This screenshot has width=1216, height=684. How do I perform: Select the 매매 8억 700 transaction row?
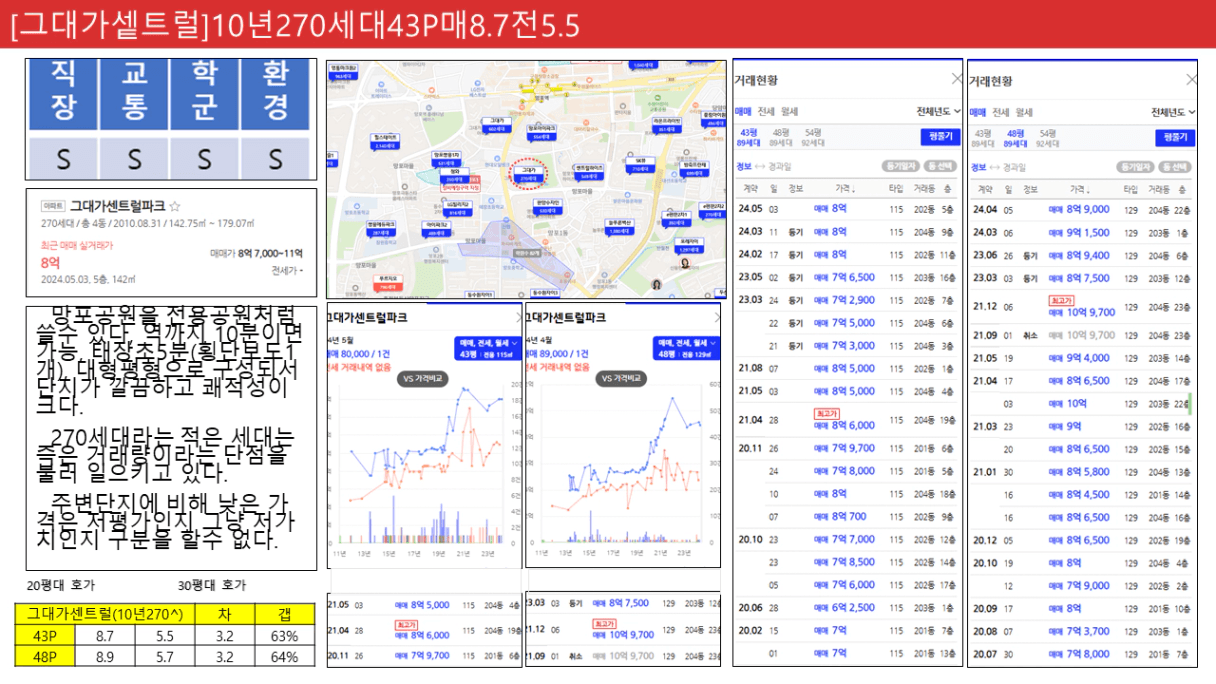pyautogui.click(x=848, y=517)
